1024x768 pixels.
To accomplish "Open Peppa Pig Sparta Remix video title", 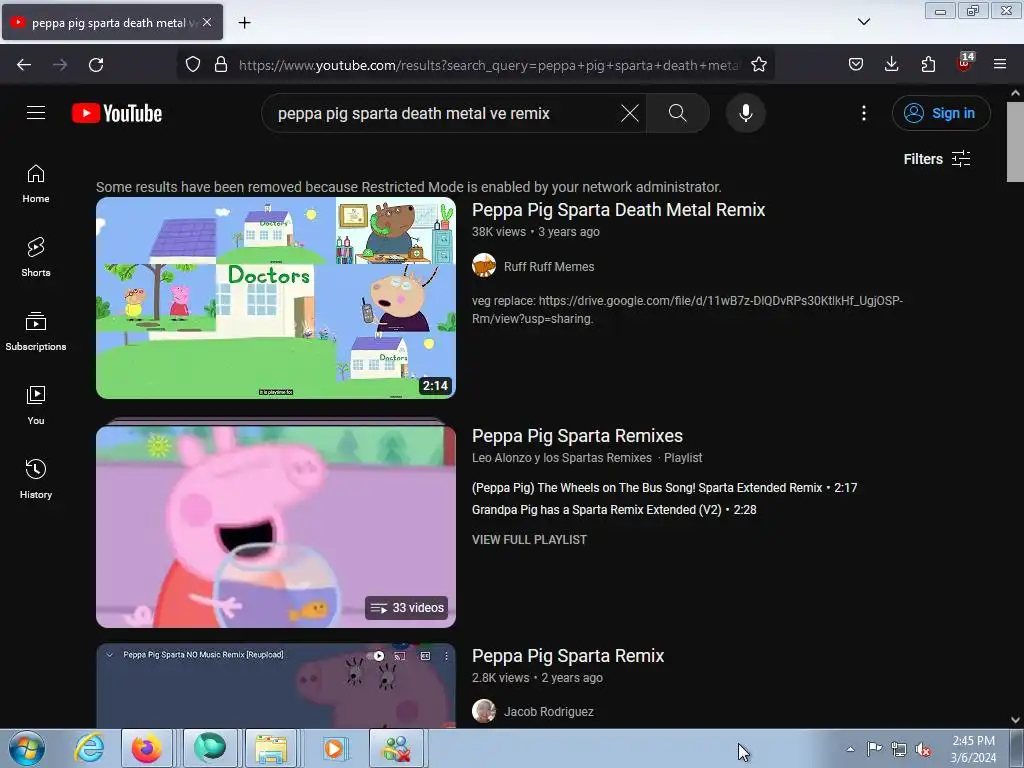I will point(568,656).
